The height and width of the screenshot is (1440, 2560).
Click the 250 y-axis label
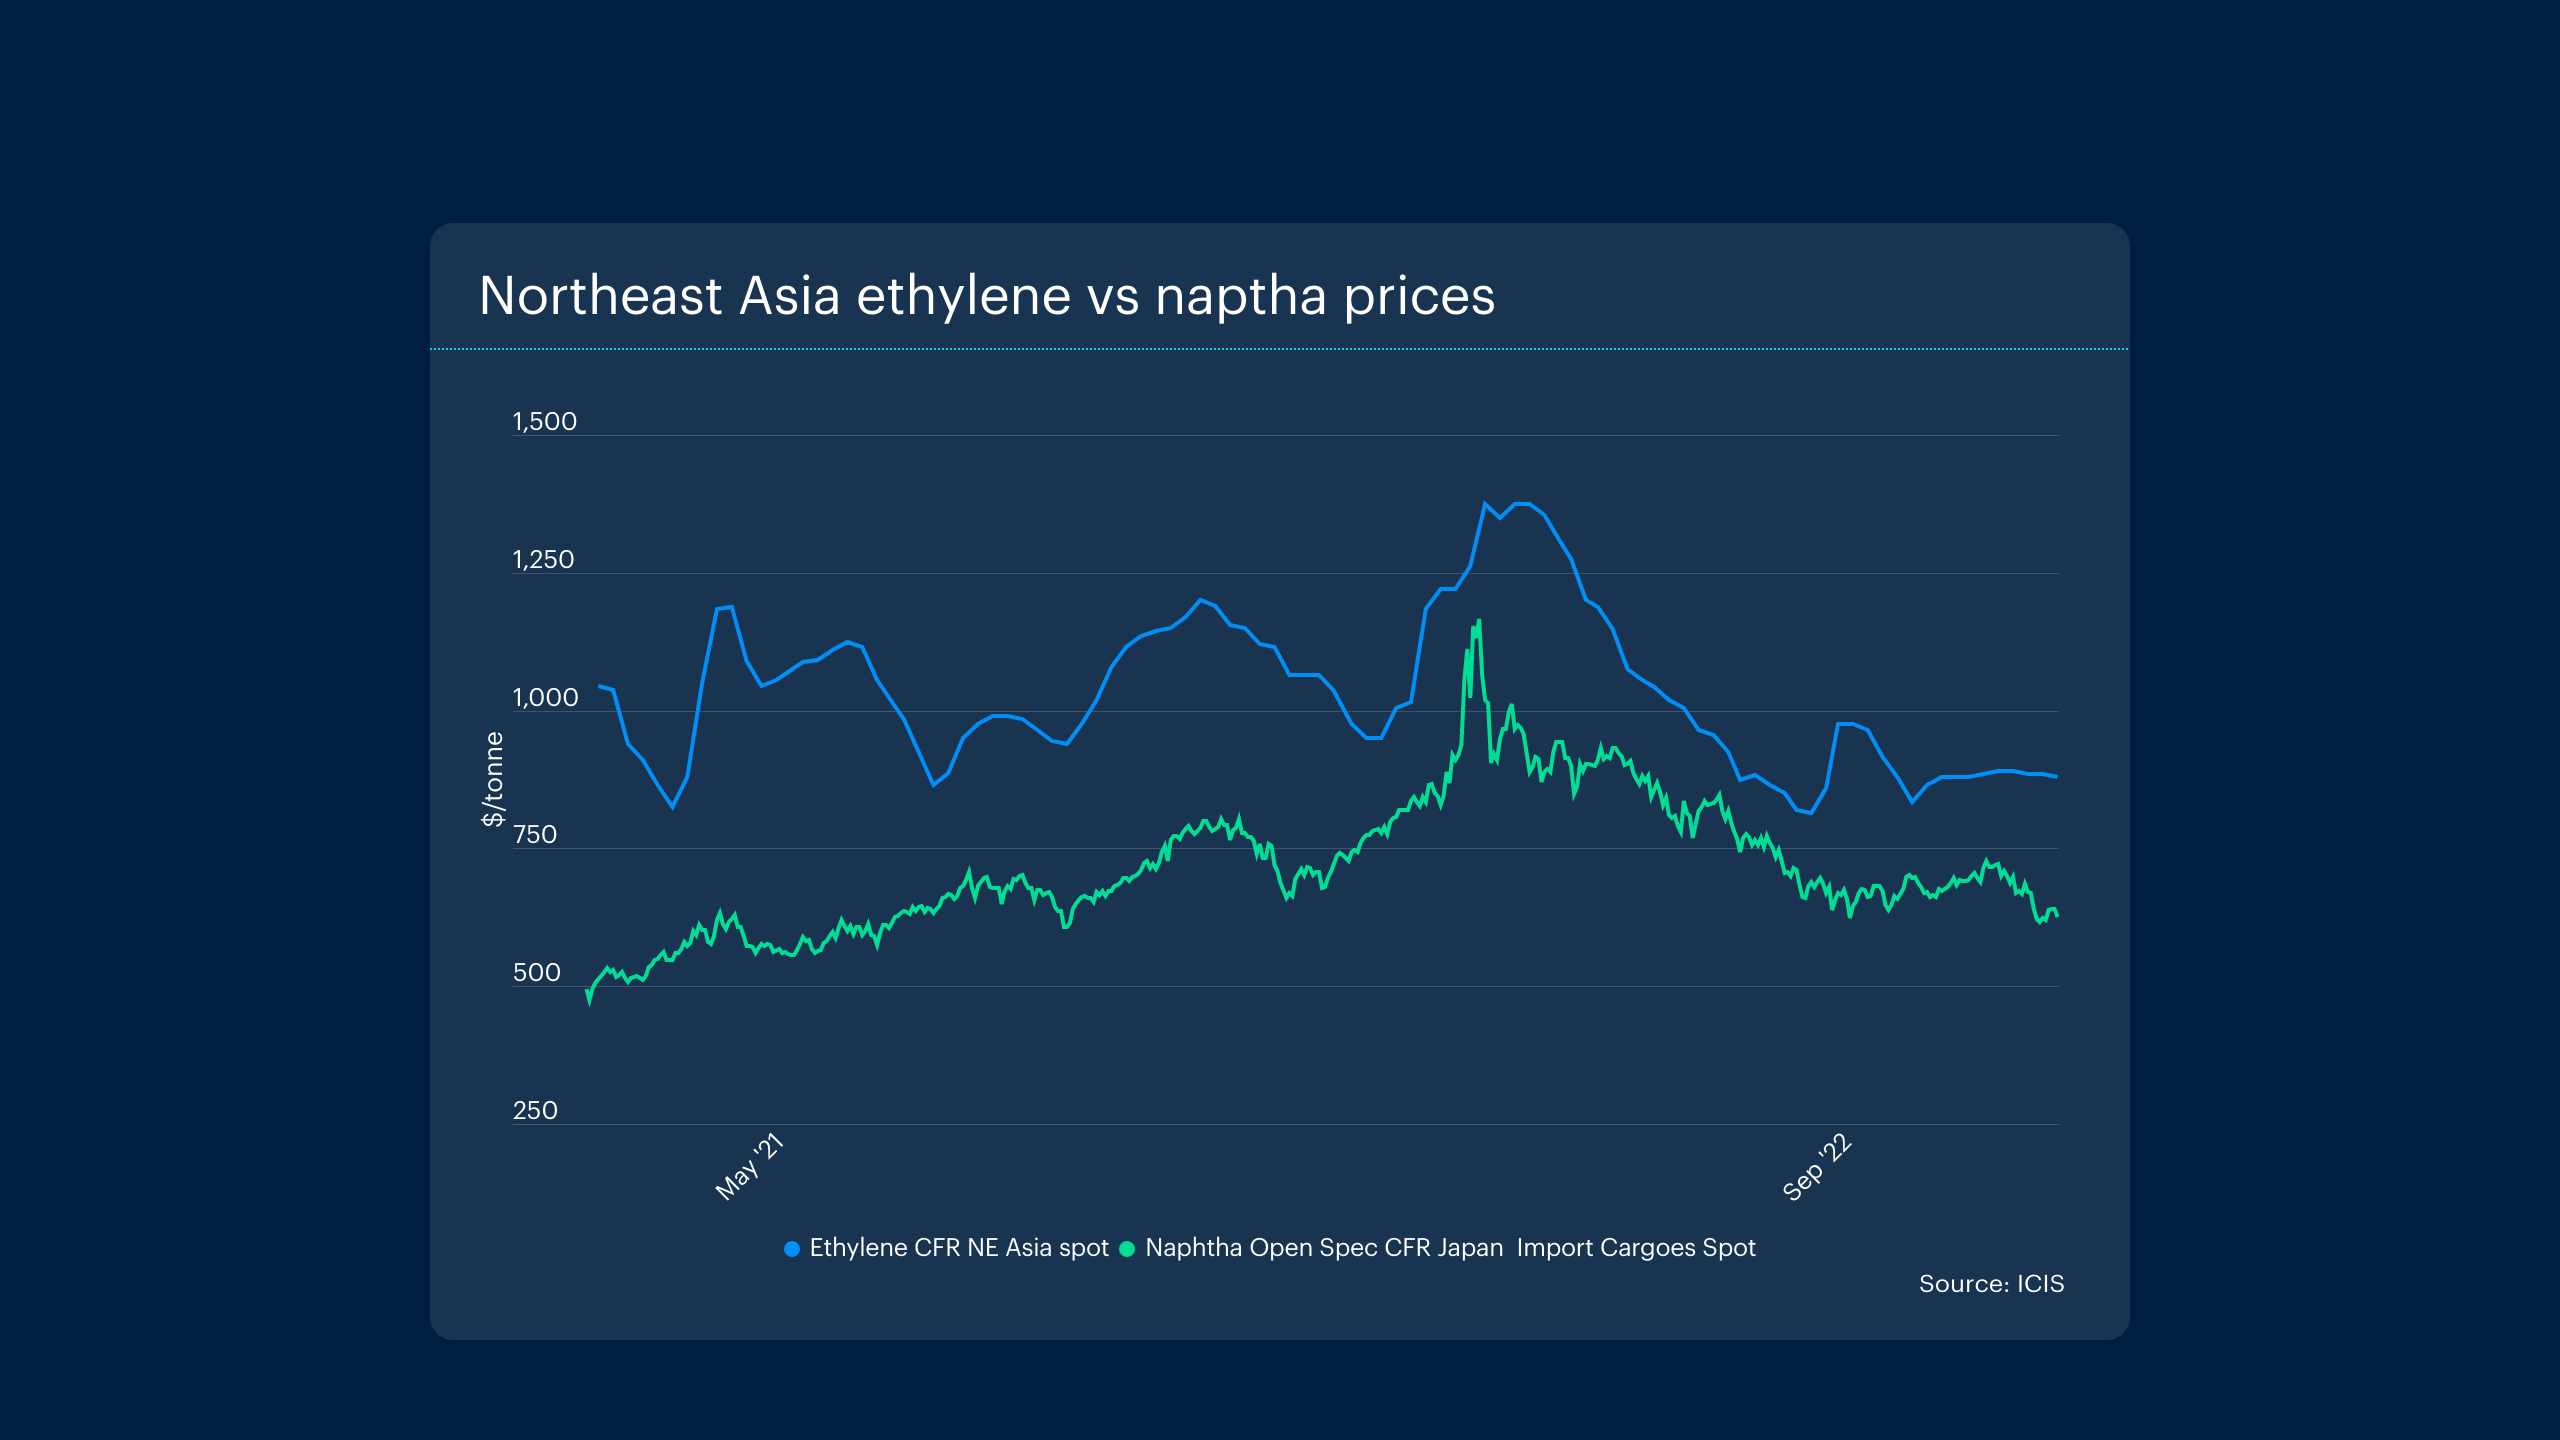[x=535, y=1111]
